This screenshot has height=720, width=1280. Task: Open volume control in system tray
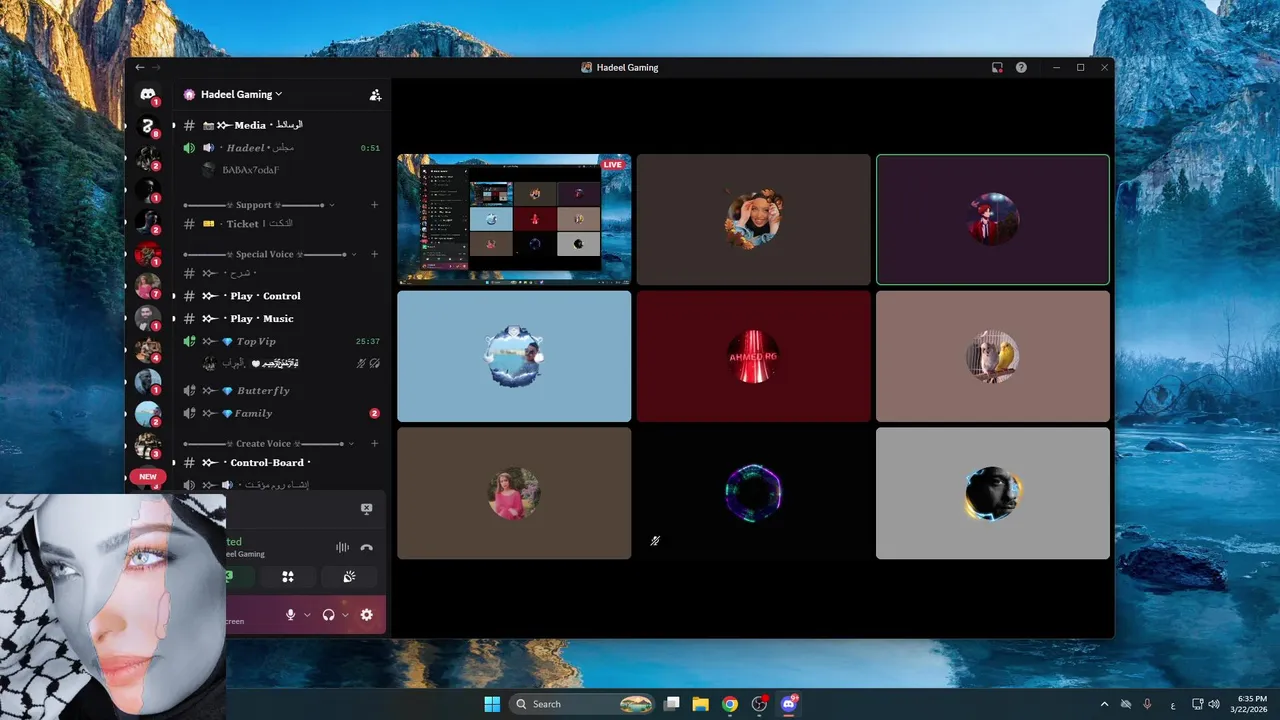tap(1213, 704)
